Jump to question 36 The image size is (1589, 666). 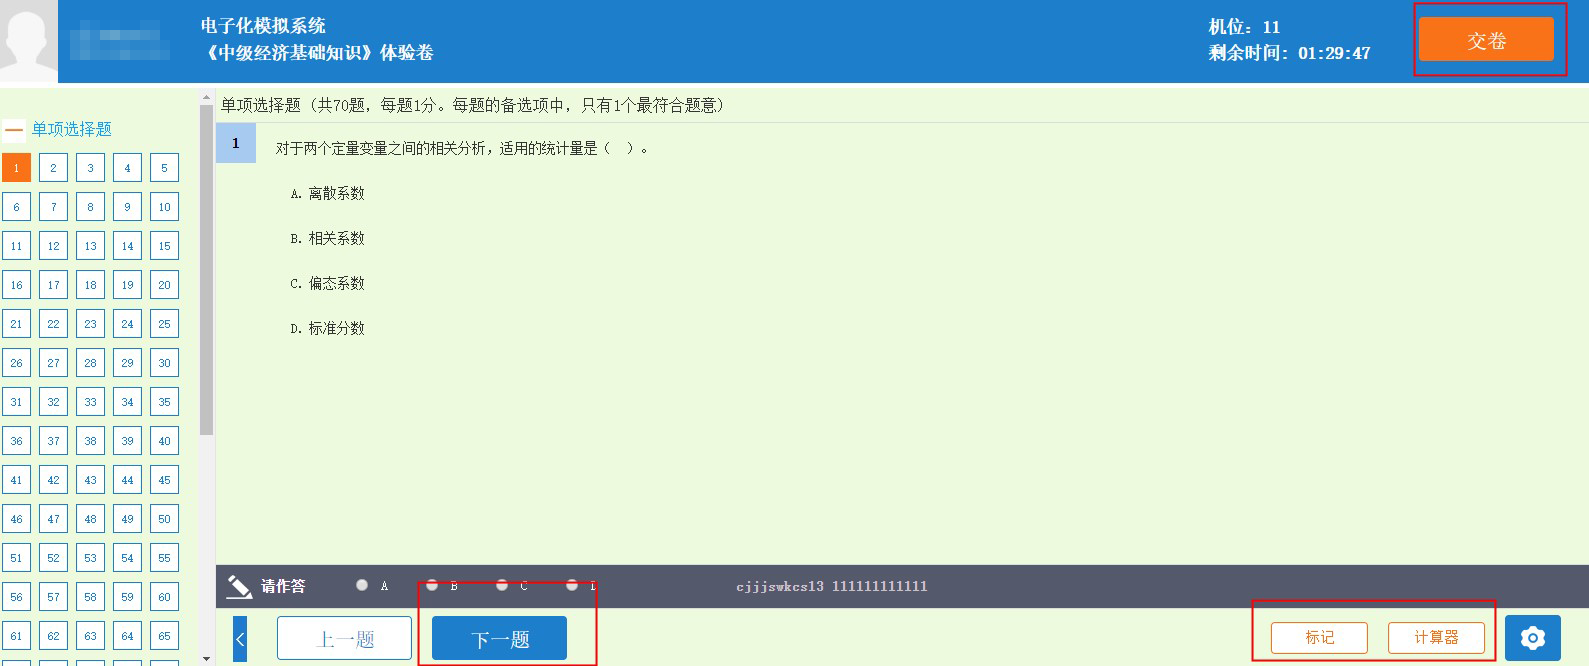[x=16, y=441]
